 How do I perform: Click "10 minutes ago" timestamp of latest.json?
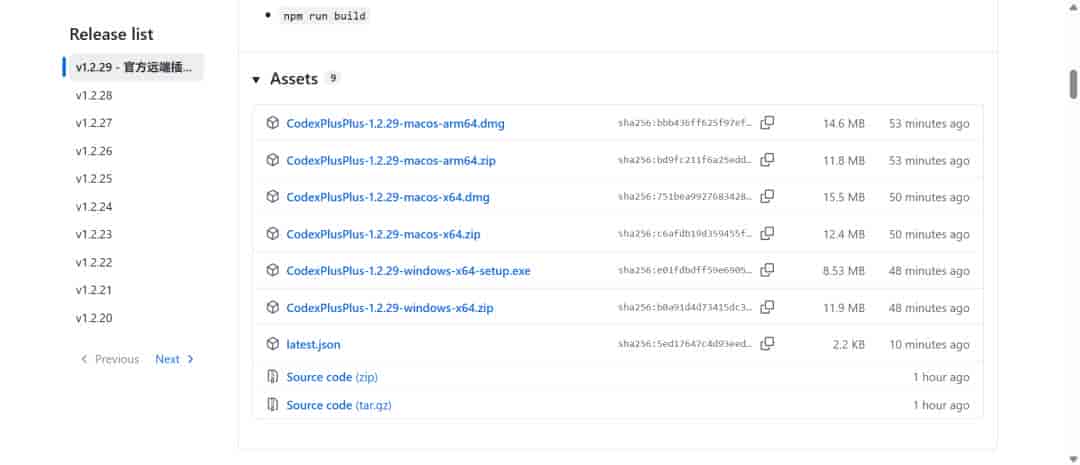tap(929, 344)
